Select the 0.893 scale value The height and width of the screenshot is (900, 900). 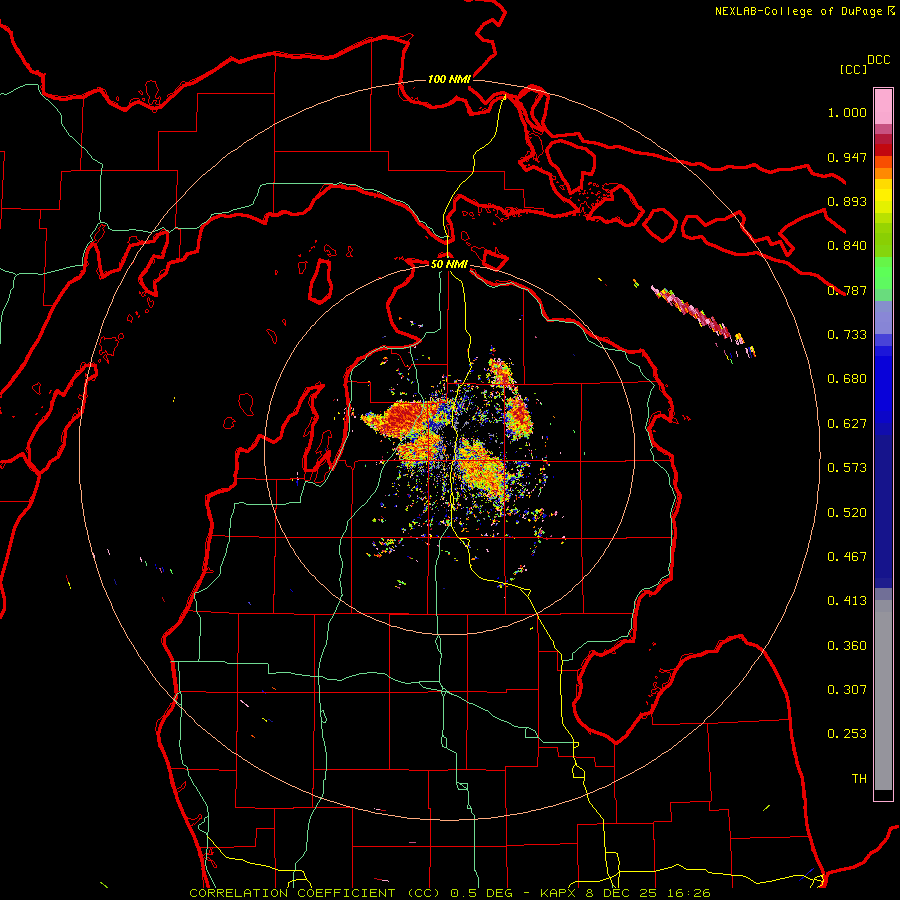click(847, 201)
